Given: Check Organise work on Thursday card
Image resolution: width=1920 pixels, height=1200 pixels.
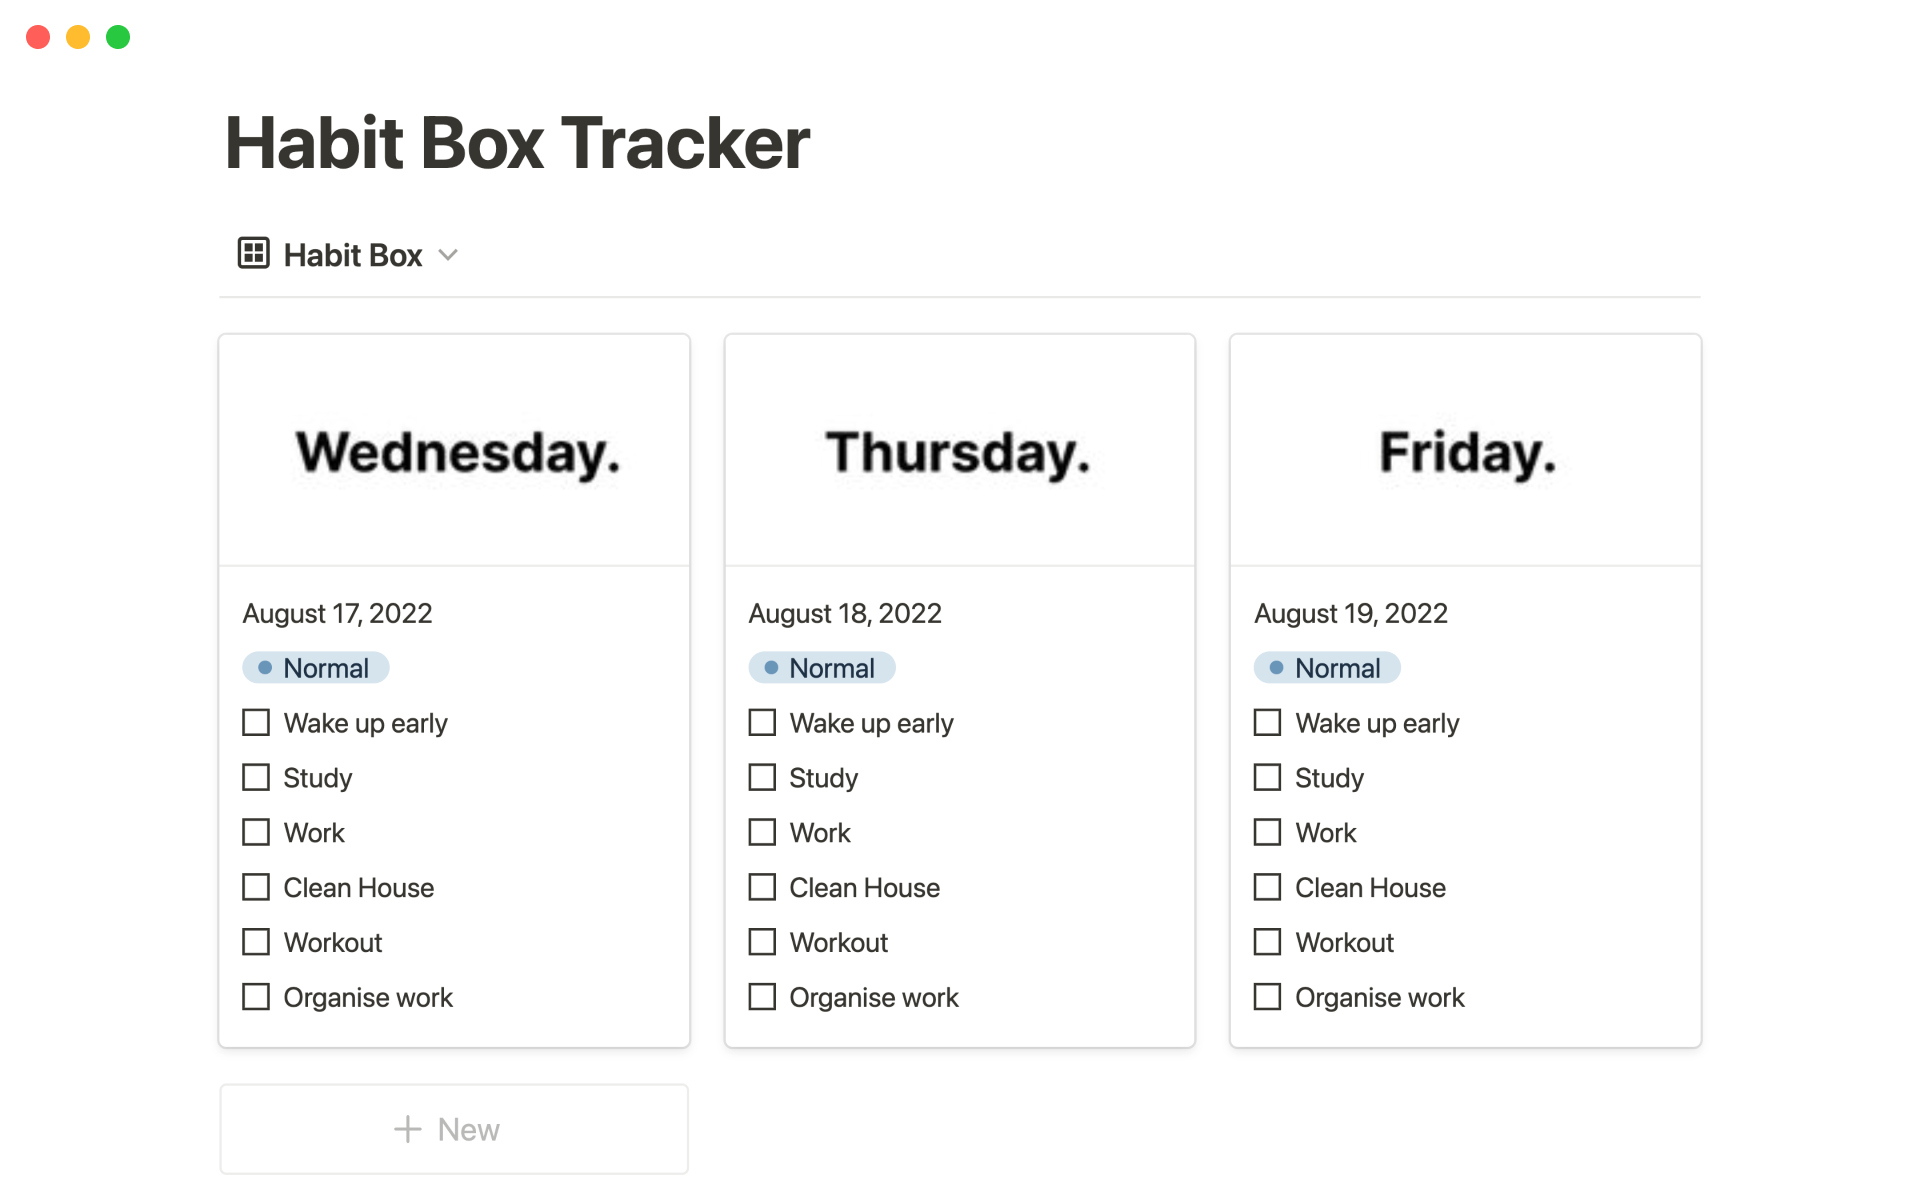Looking at the screenshot, I should (762, 997).
